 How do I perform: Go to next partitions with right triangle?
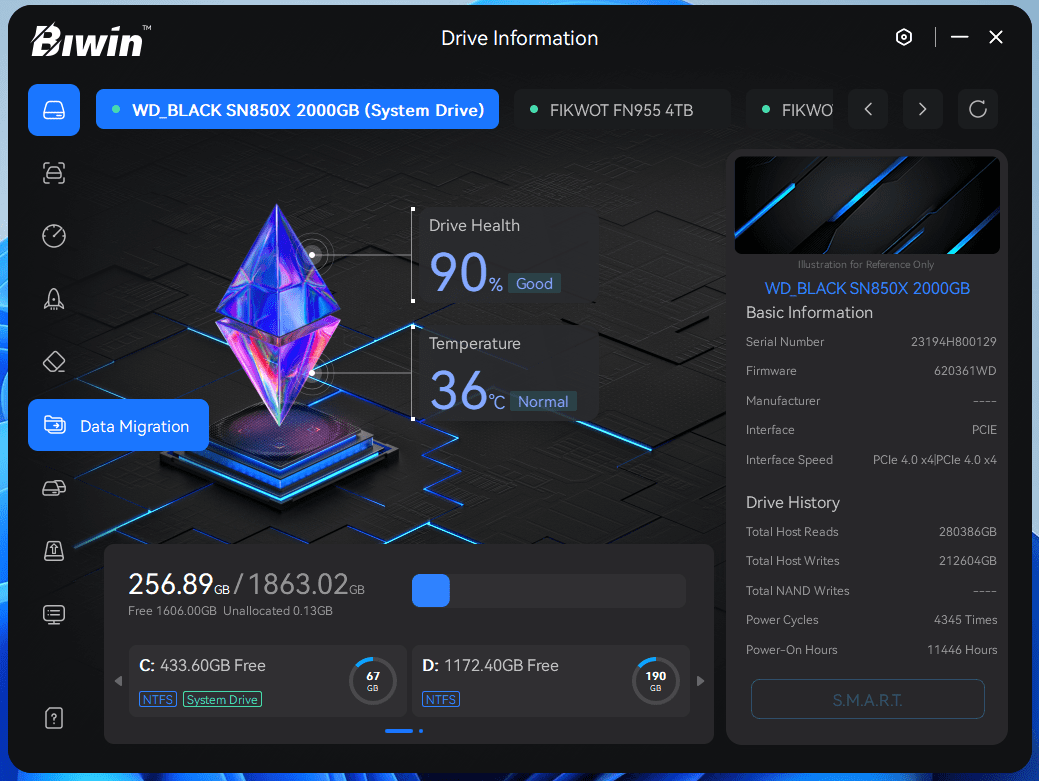[x=700, y=681]
